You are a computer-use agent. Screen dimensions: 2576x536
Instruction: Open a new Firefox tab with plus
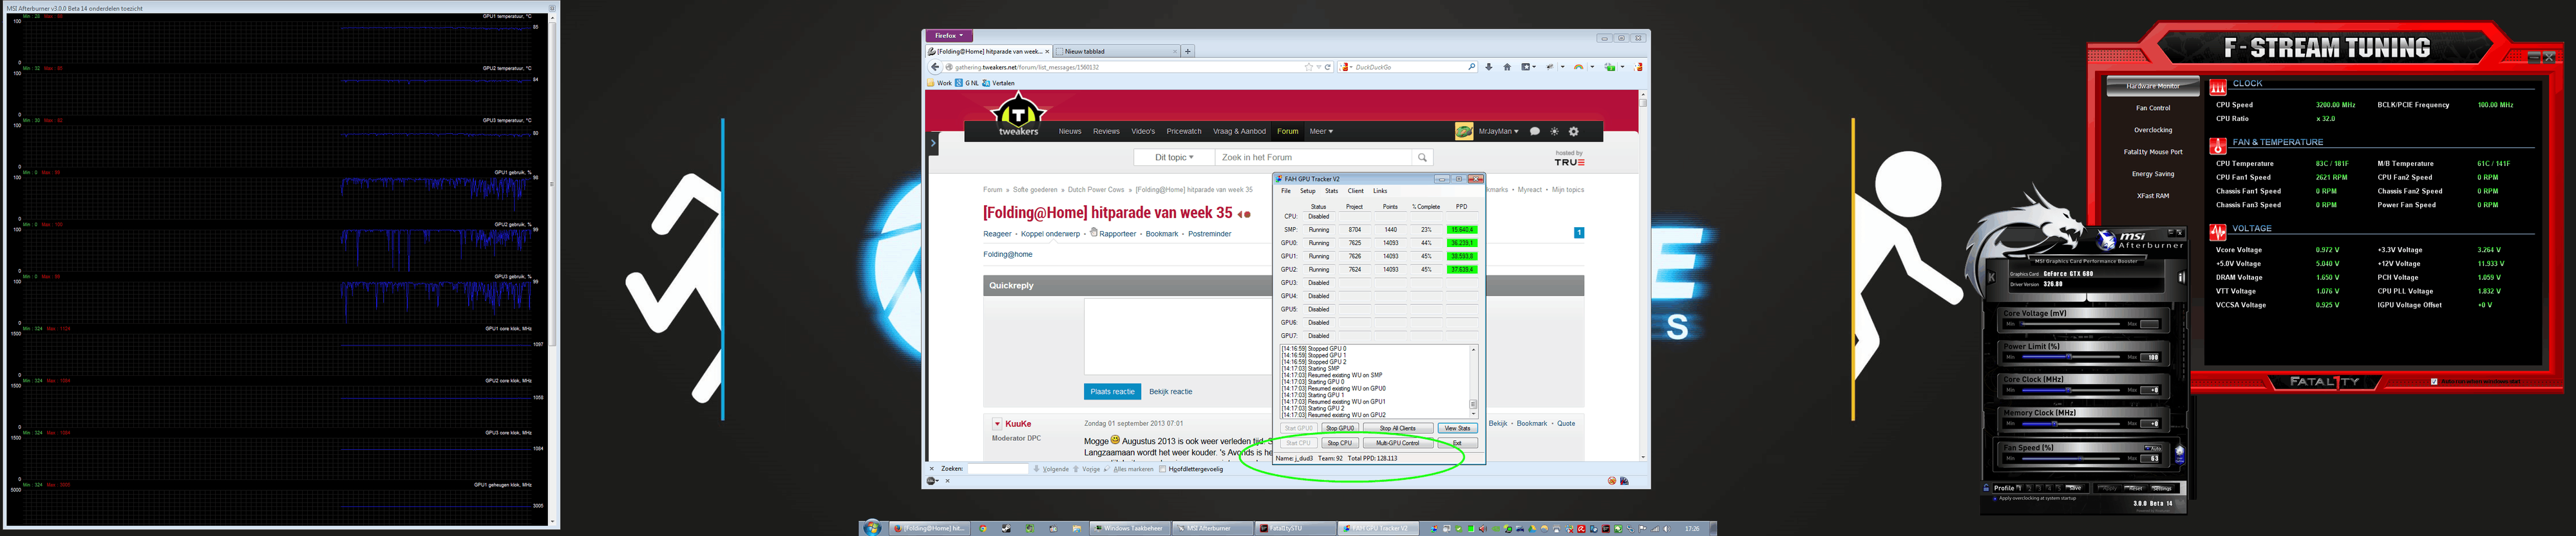tap(1187, 51)
